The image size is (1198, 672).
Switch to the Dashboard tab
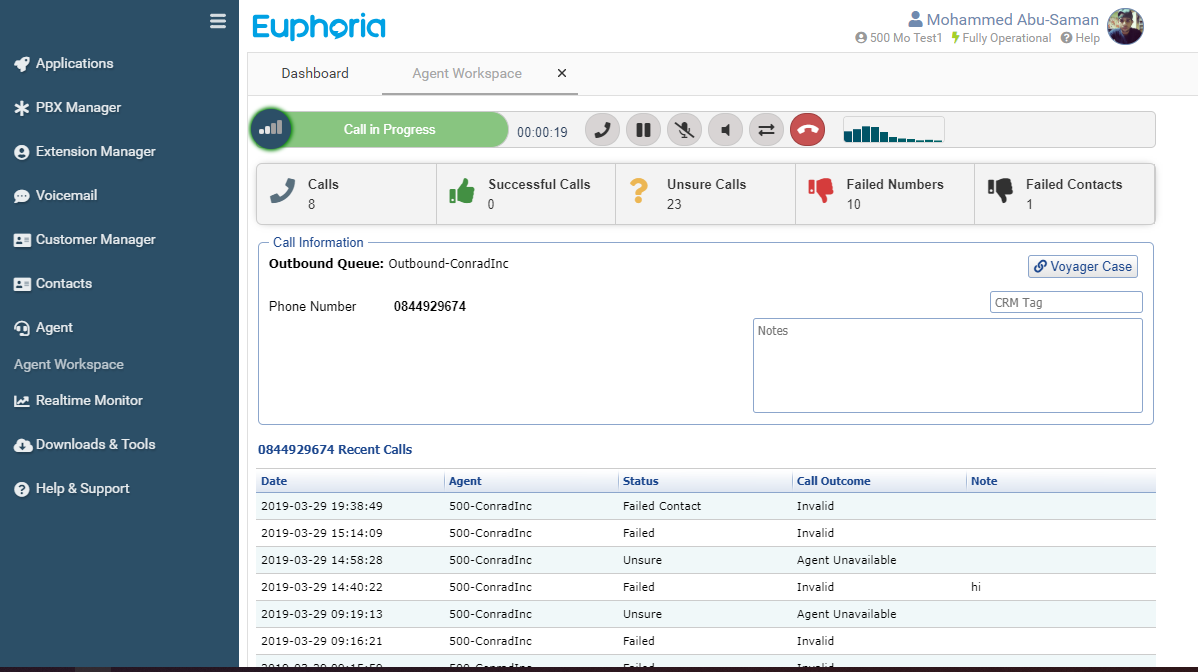click(315, 73)
